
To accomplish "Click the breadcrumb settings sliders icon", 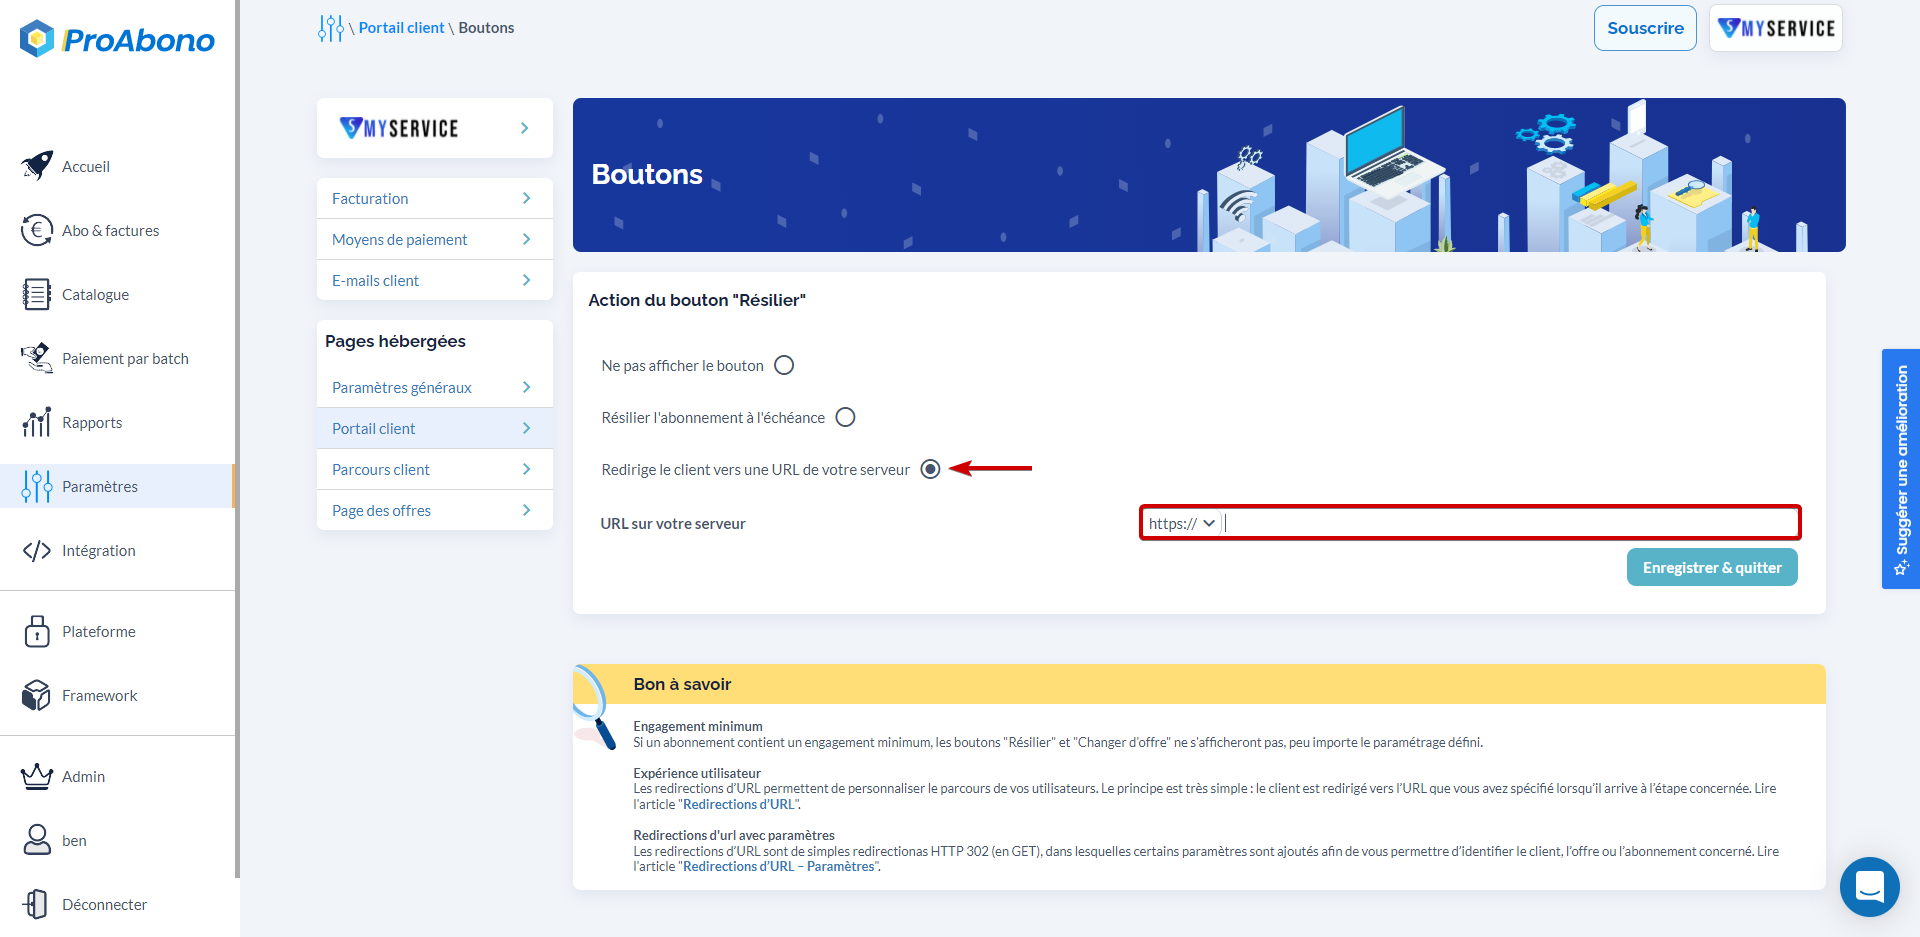I will pyautogui.click(x=331, y=28).
